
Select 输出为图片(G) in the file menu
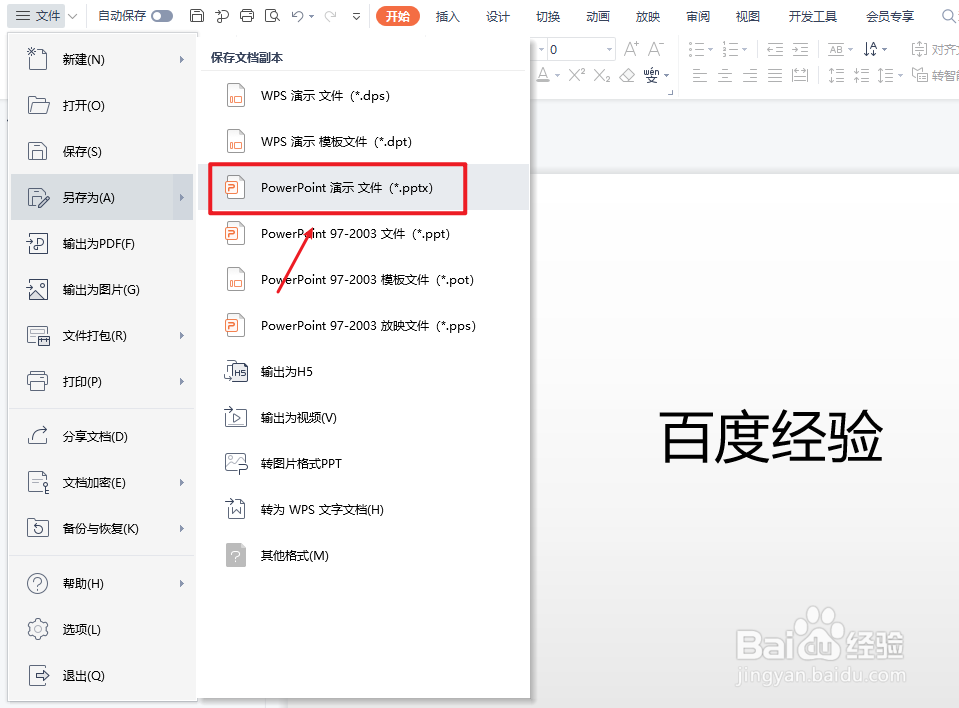coord(102,289)
